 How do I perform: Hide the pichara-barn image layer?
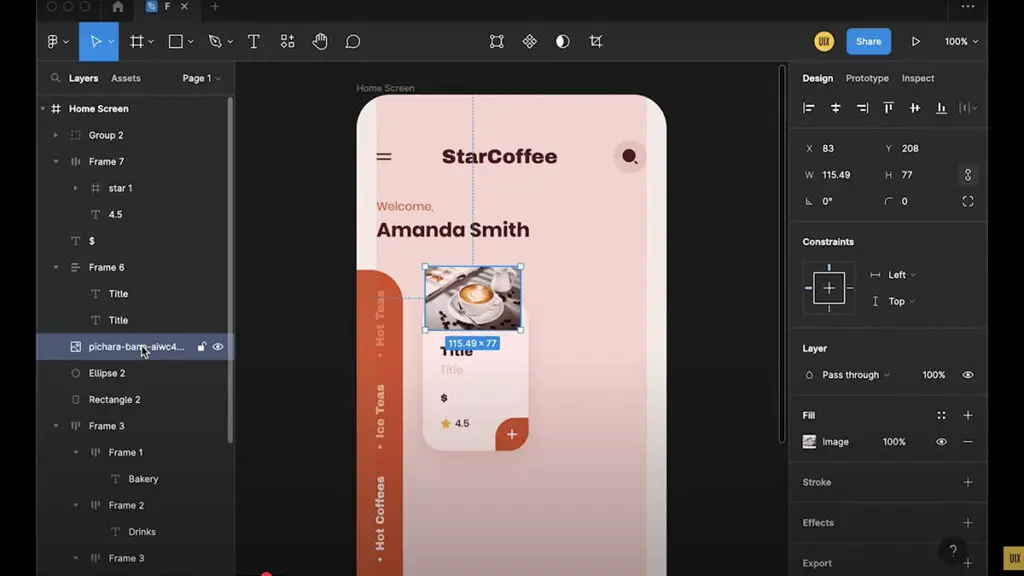tap(220, 346)
